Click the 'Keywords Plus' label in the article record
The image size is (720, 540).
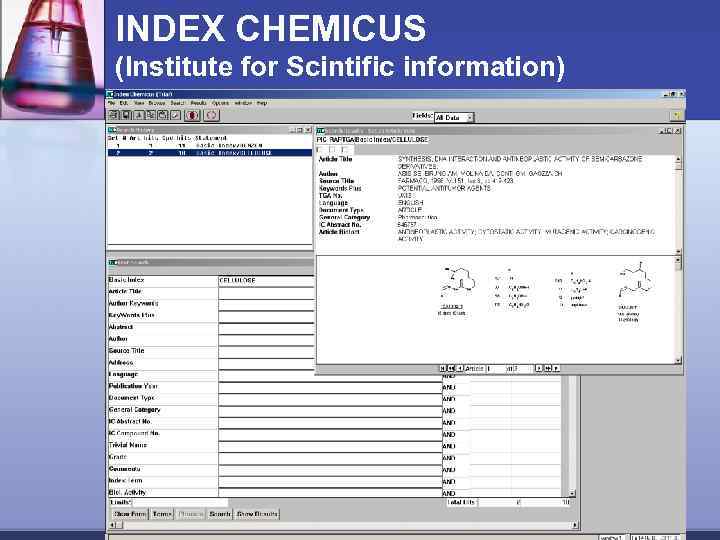[340, 188]
